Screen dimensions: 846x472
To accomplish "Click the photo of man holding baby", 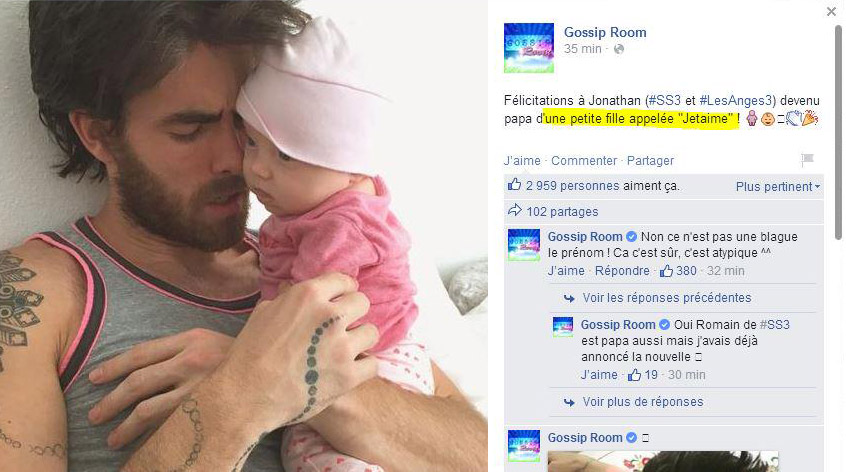I will [244, 236].
